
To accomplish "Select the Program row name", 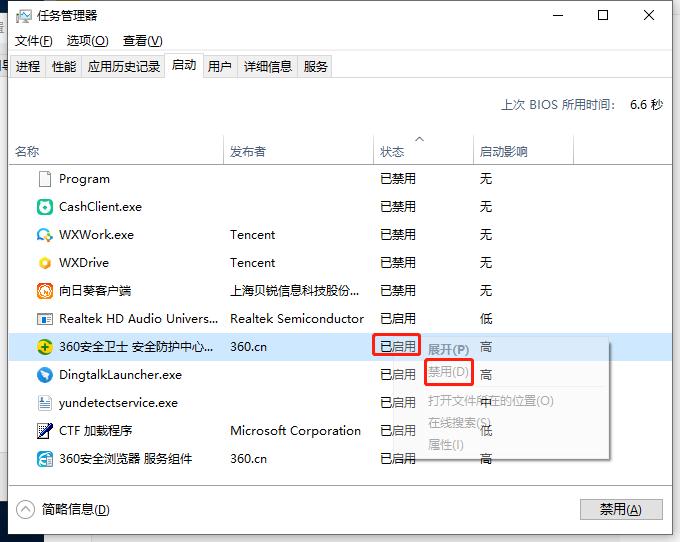I will [84, 179].
